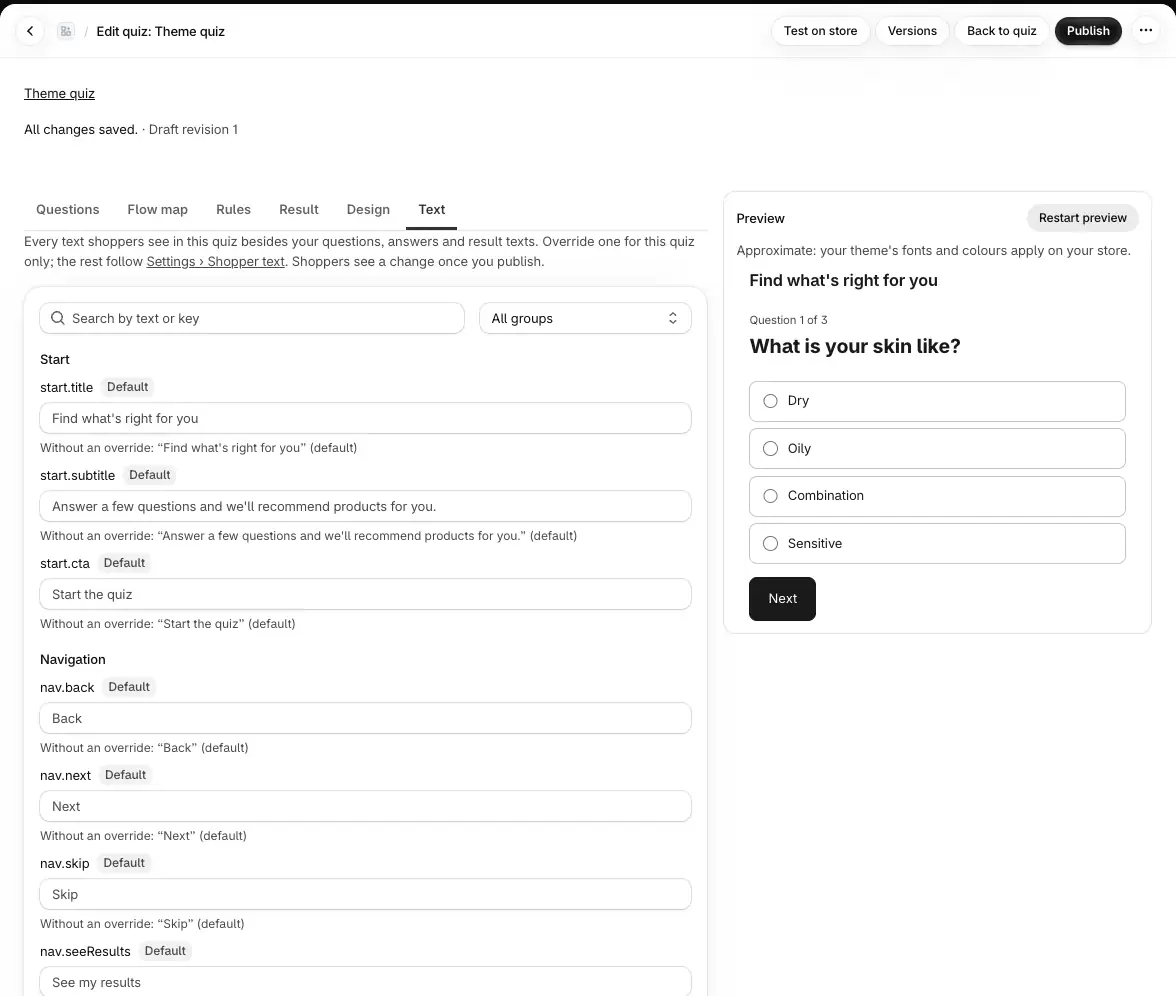Click the 'Navigation' group heading
This screenshot has height=996, width=1176.
73,659
